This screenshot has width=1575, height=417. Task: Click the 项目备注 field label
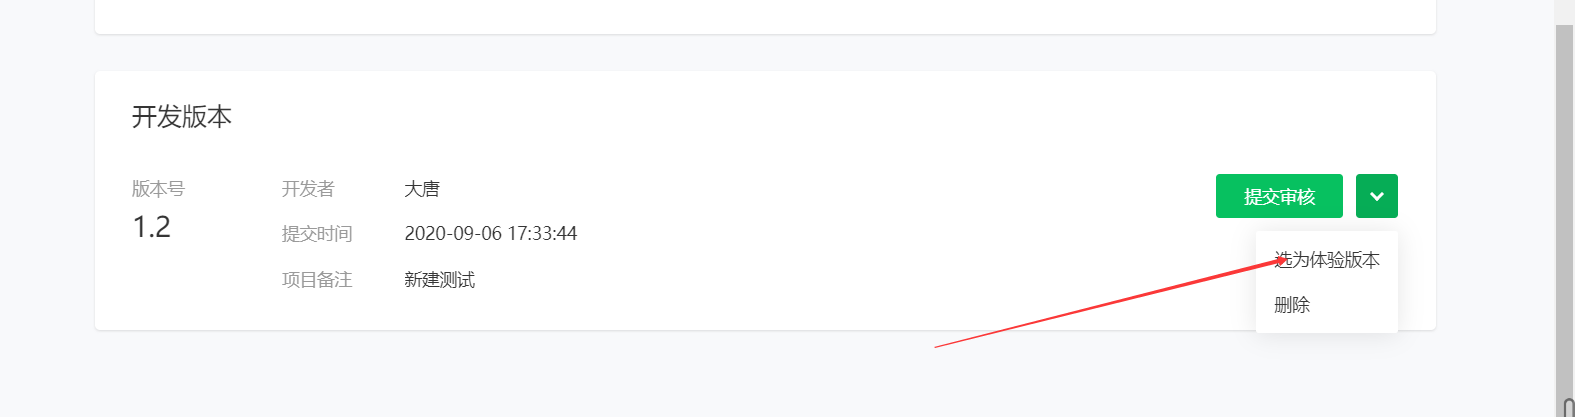coord(317,280)
